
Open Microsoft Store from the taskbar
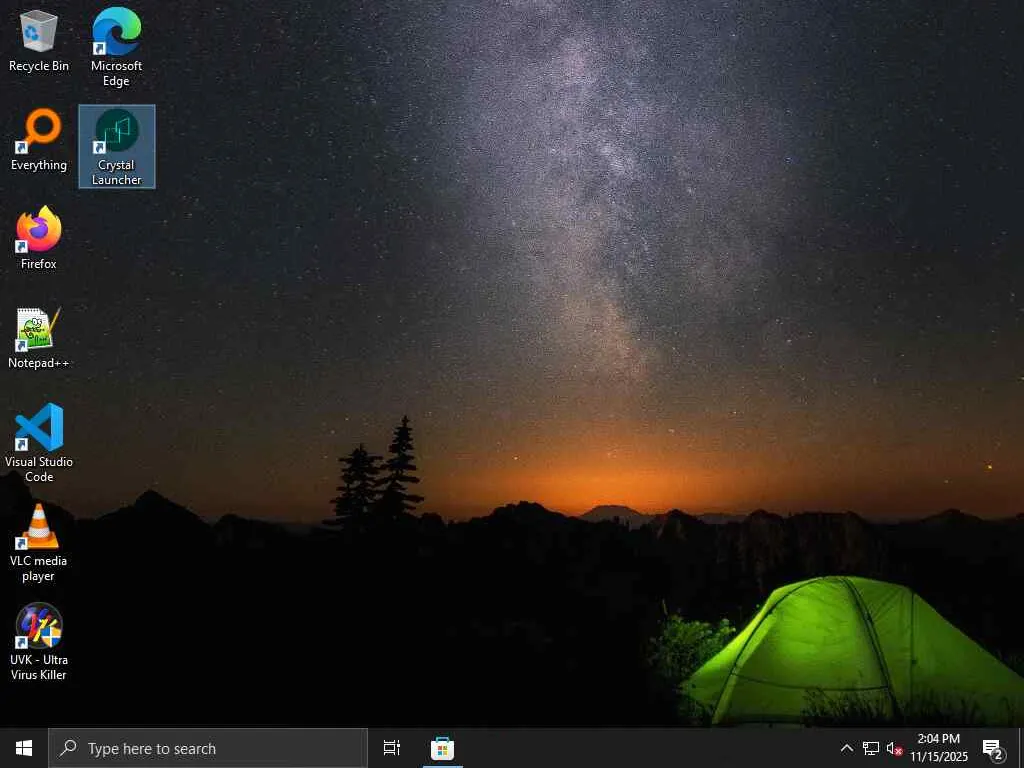442,748
